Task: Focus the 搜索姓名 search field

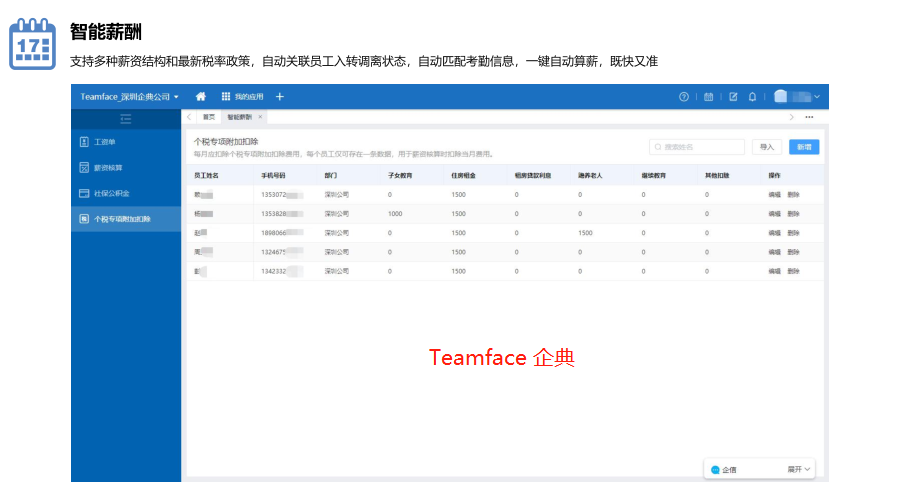Action: tap(697, 147)
